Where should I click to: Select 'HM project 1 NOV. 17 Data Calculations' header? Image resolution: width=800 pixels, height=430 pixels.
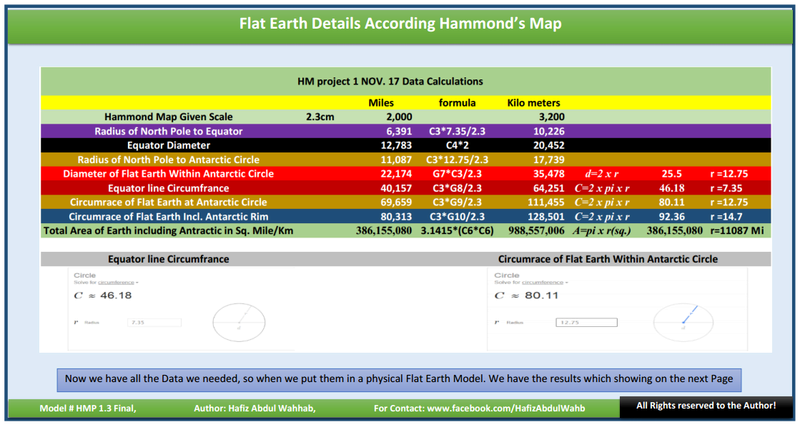pyautogui.click(x=390, y=81)
